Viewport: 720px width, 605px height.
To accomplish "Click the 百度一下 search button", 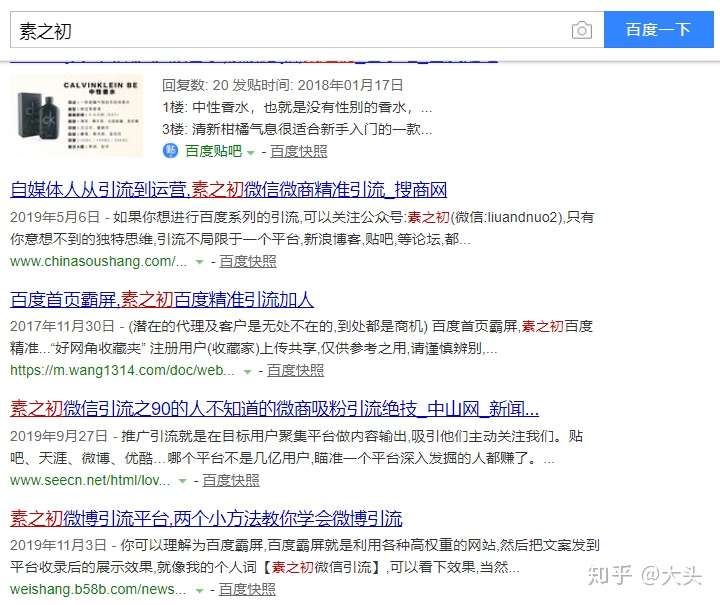I will tap(658, 30).
